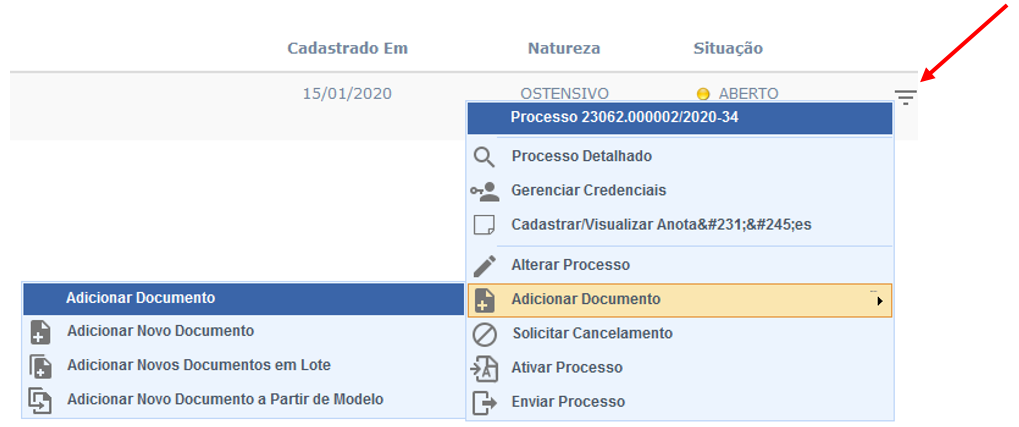1019x427 pixels.
Task: Click the prohibition icon for Solicitar Cancelamento
Action: pyautogui.click(x=484, y=334)
